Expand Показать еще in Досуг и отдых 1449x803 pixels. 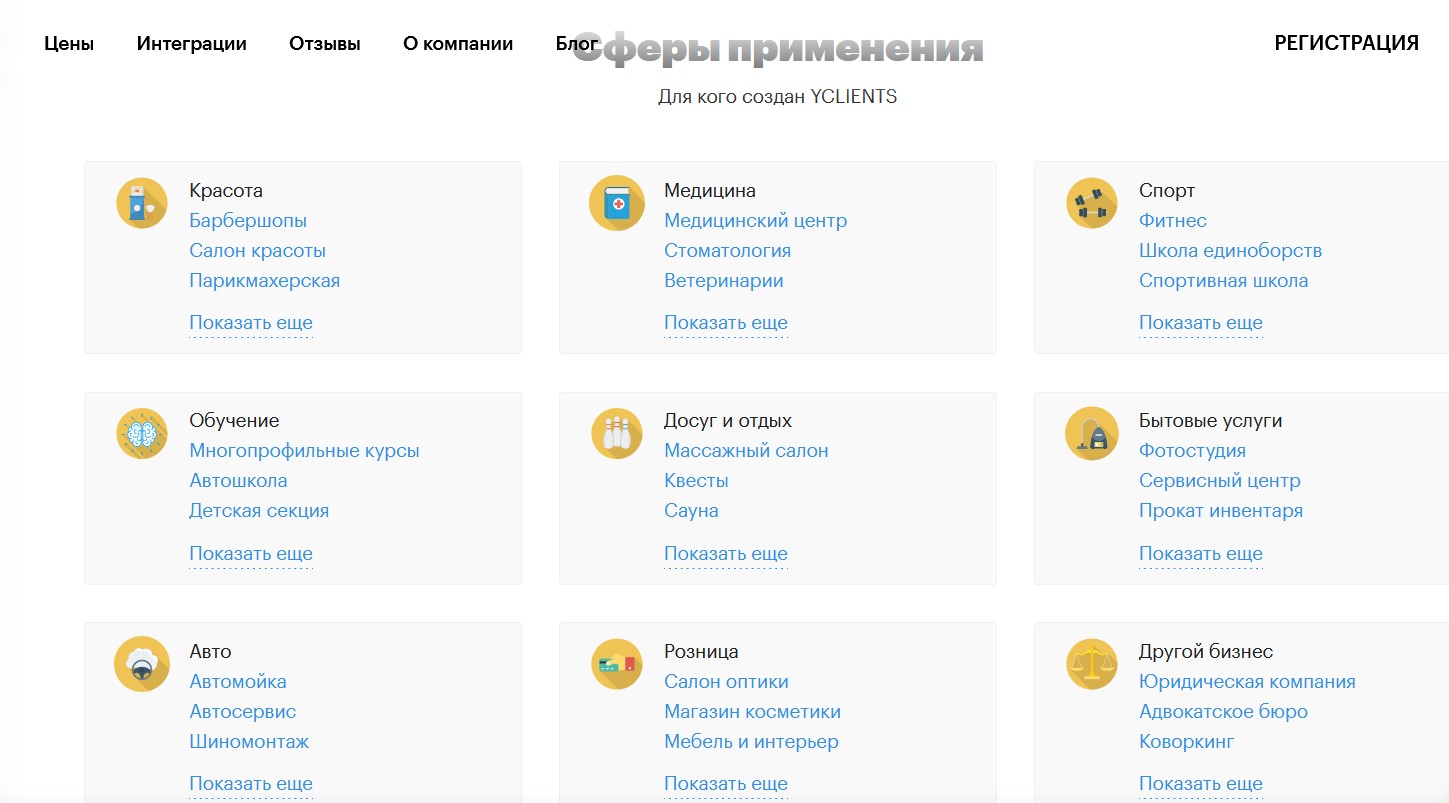726,554
